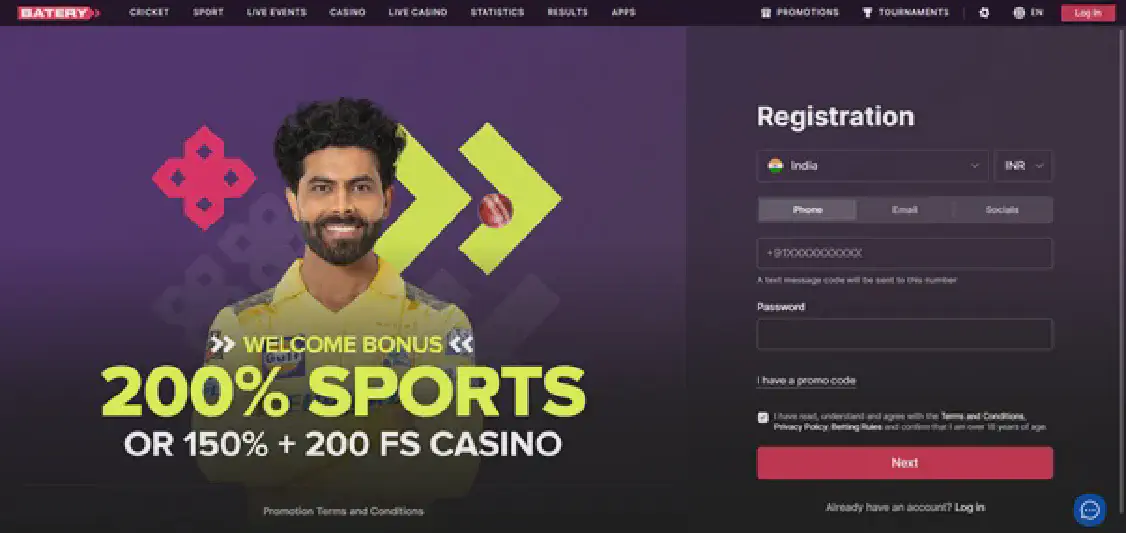
Task: Uncheck the Terms and Conditions agreement checkbox
Action: pos(763,417)
